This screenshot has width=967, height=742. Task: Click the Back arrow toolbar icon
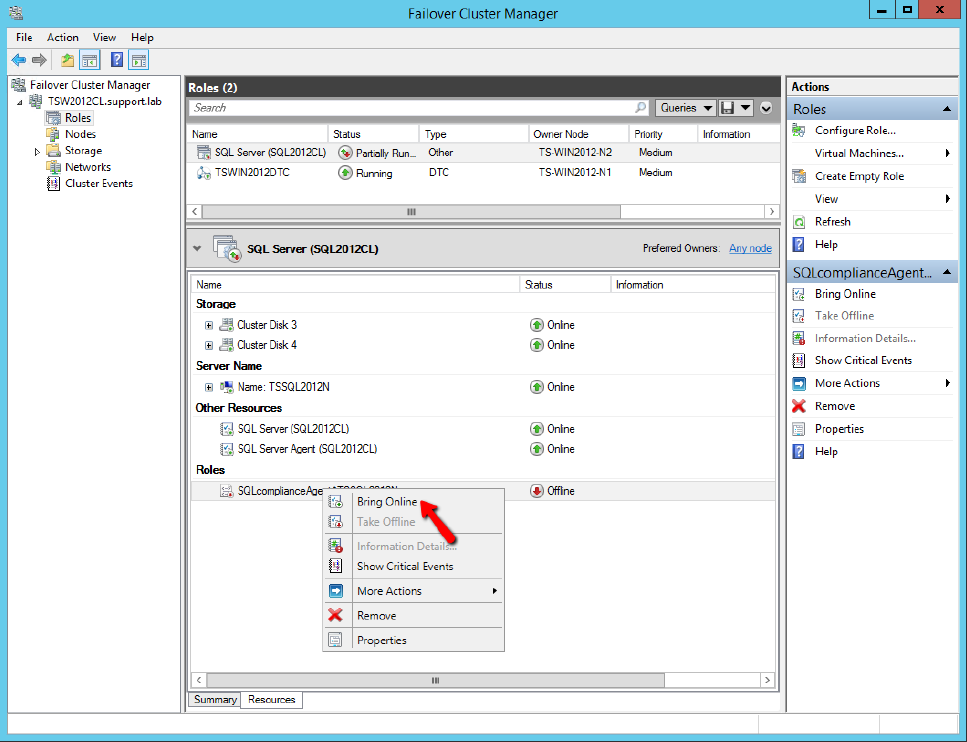coord(19,60)
